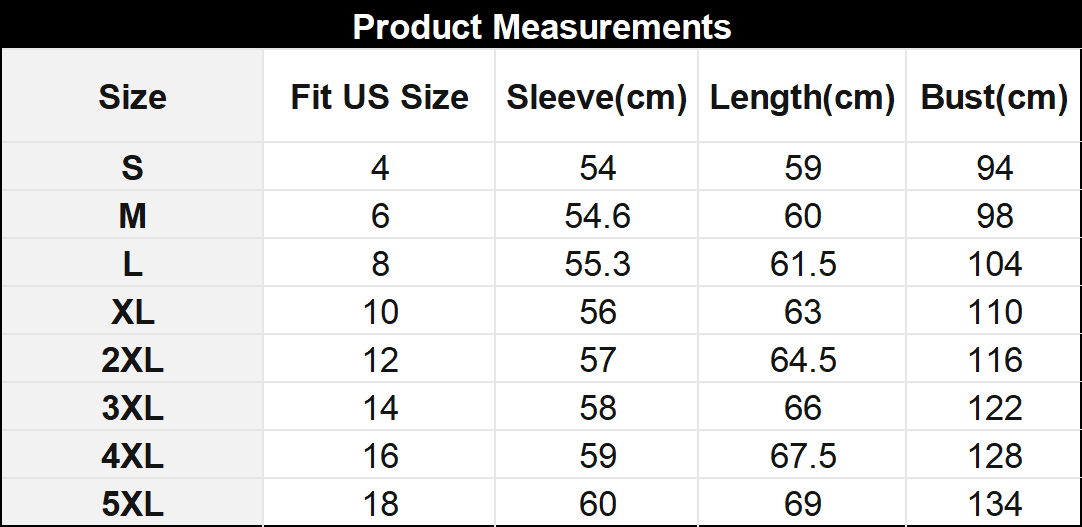This screenshot has width=1082, height=527.
Task: Select the 5XL size row label
Action: click(x=132, y=504)
